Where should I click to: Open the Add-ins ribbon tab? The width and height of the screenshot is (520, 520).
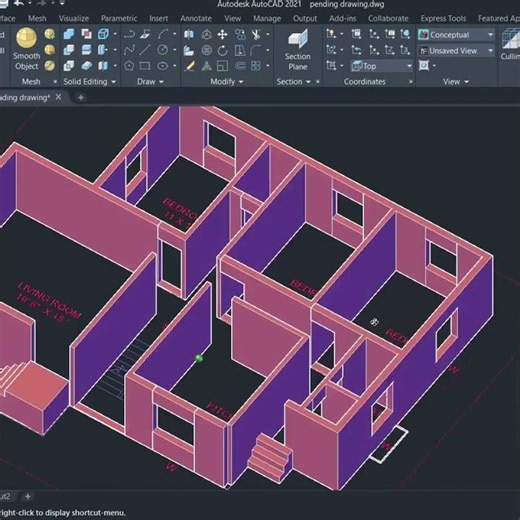342,18
